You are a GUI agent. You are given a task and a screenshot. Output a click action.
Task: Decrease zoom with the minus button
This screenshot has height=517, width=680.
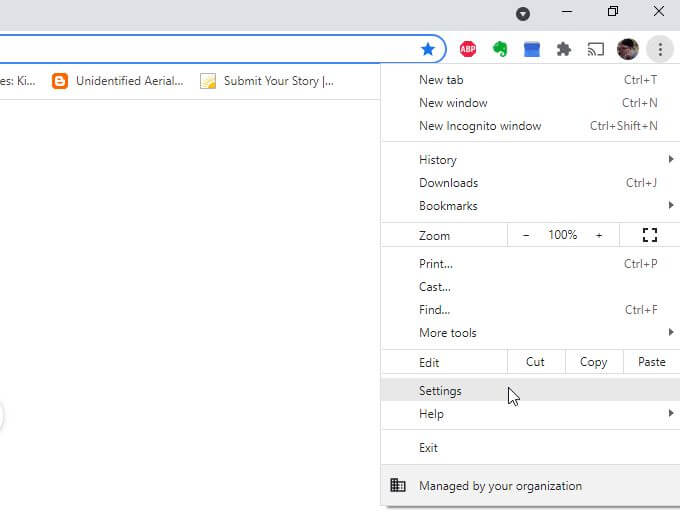coord(527,235)
